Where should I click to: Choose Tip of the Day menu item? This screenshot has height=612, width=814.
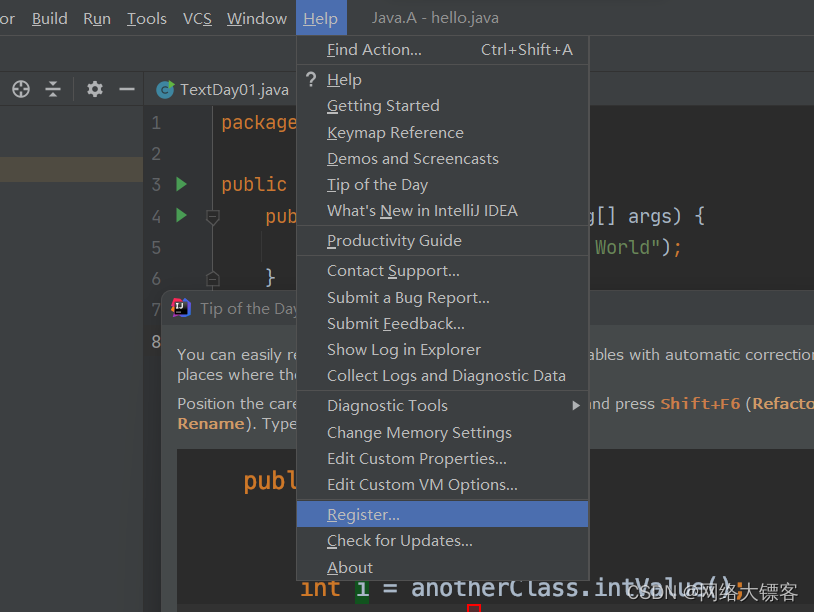pyautogui.click(x=442, y=185)
